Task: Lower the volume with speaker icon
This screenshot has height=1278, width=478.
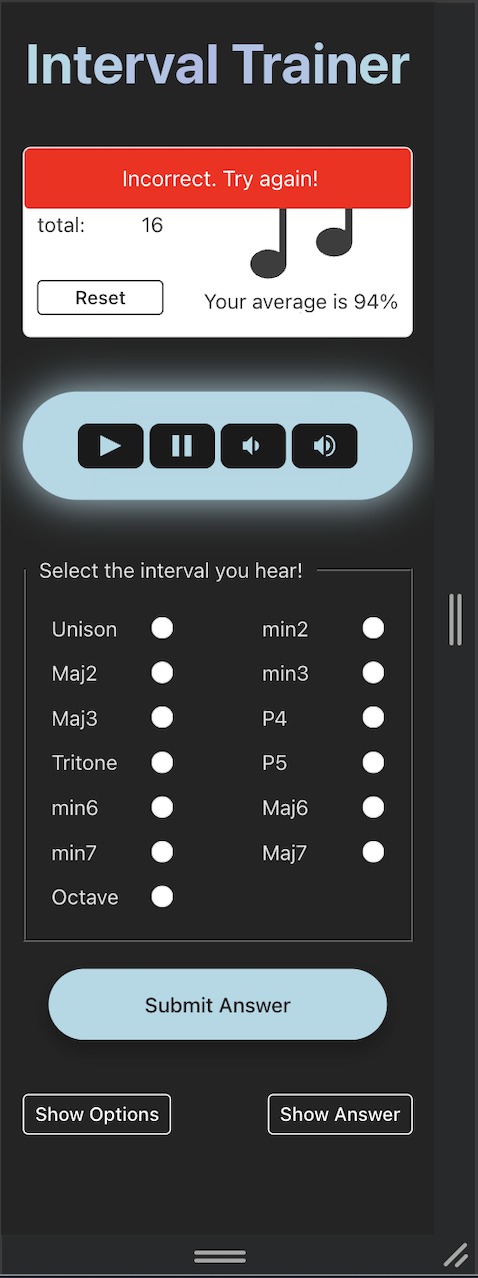Action: [x=253, y=446]
